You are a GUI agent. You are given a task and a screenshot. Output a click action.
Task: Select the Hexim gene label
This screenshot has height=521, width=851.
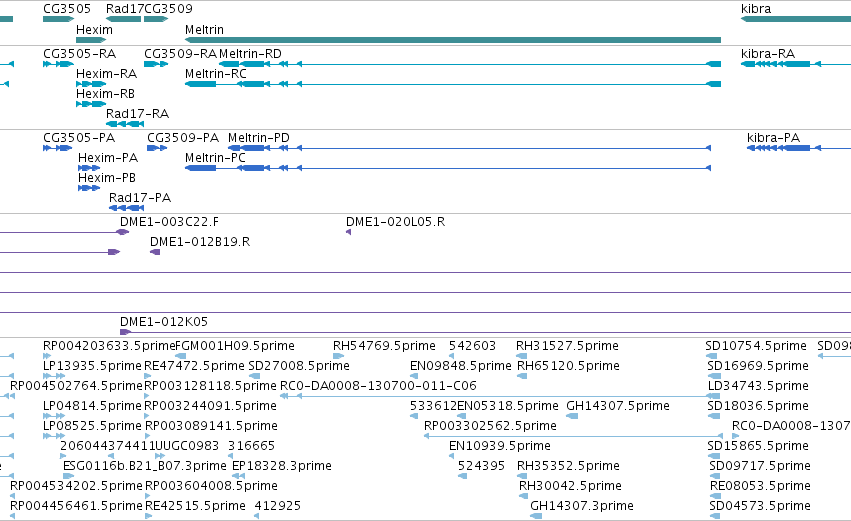point(94,30)
